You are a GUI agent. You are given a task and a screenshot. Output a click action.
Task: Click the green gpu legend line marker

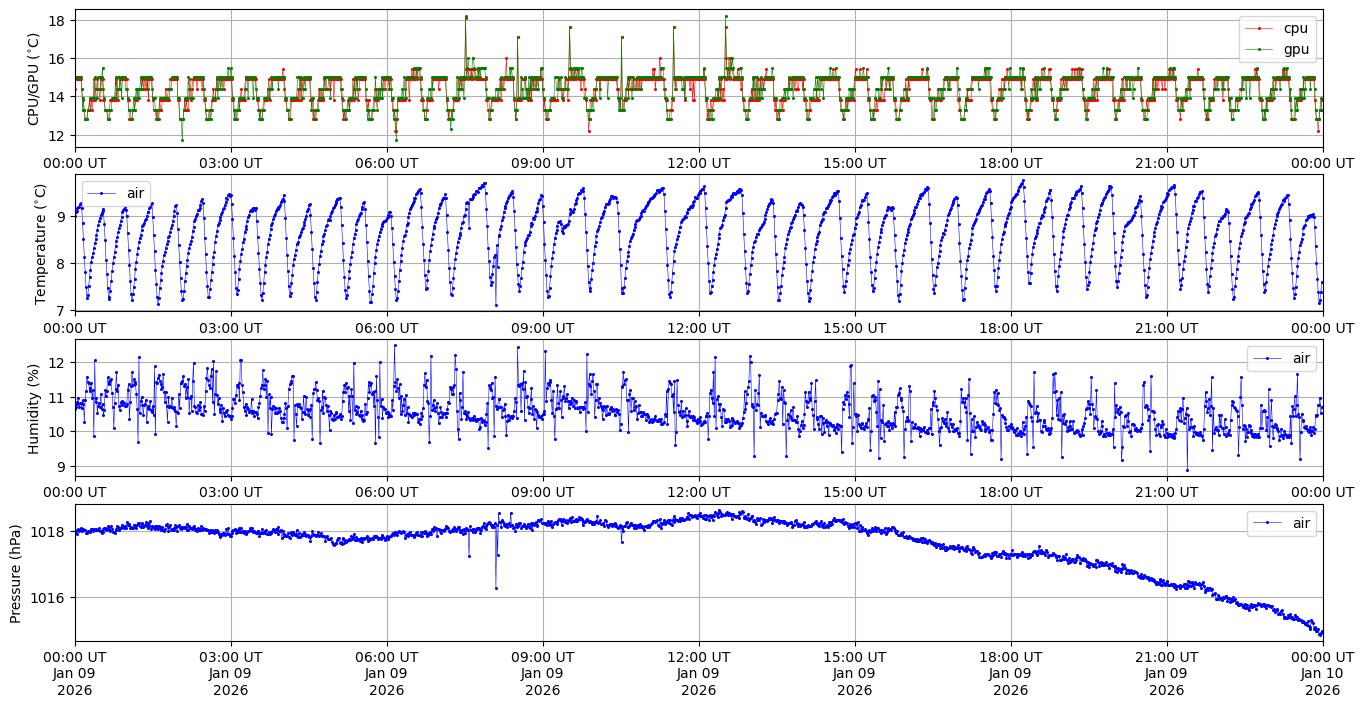pyautogui.click(x=1259, y=49)
